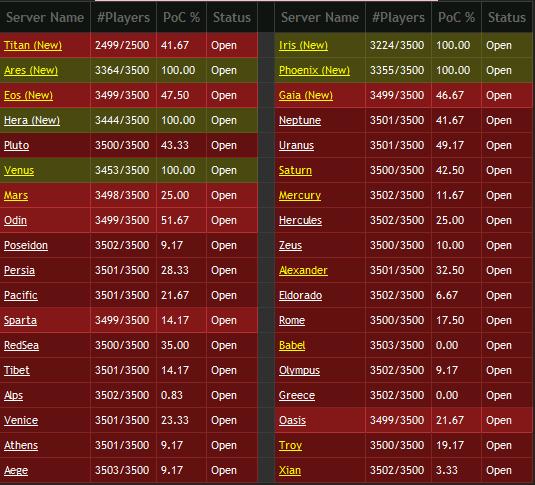Click the left PoC % column header
The width and height of the screenshot is (535, 485).
pos(181,17)
